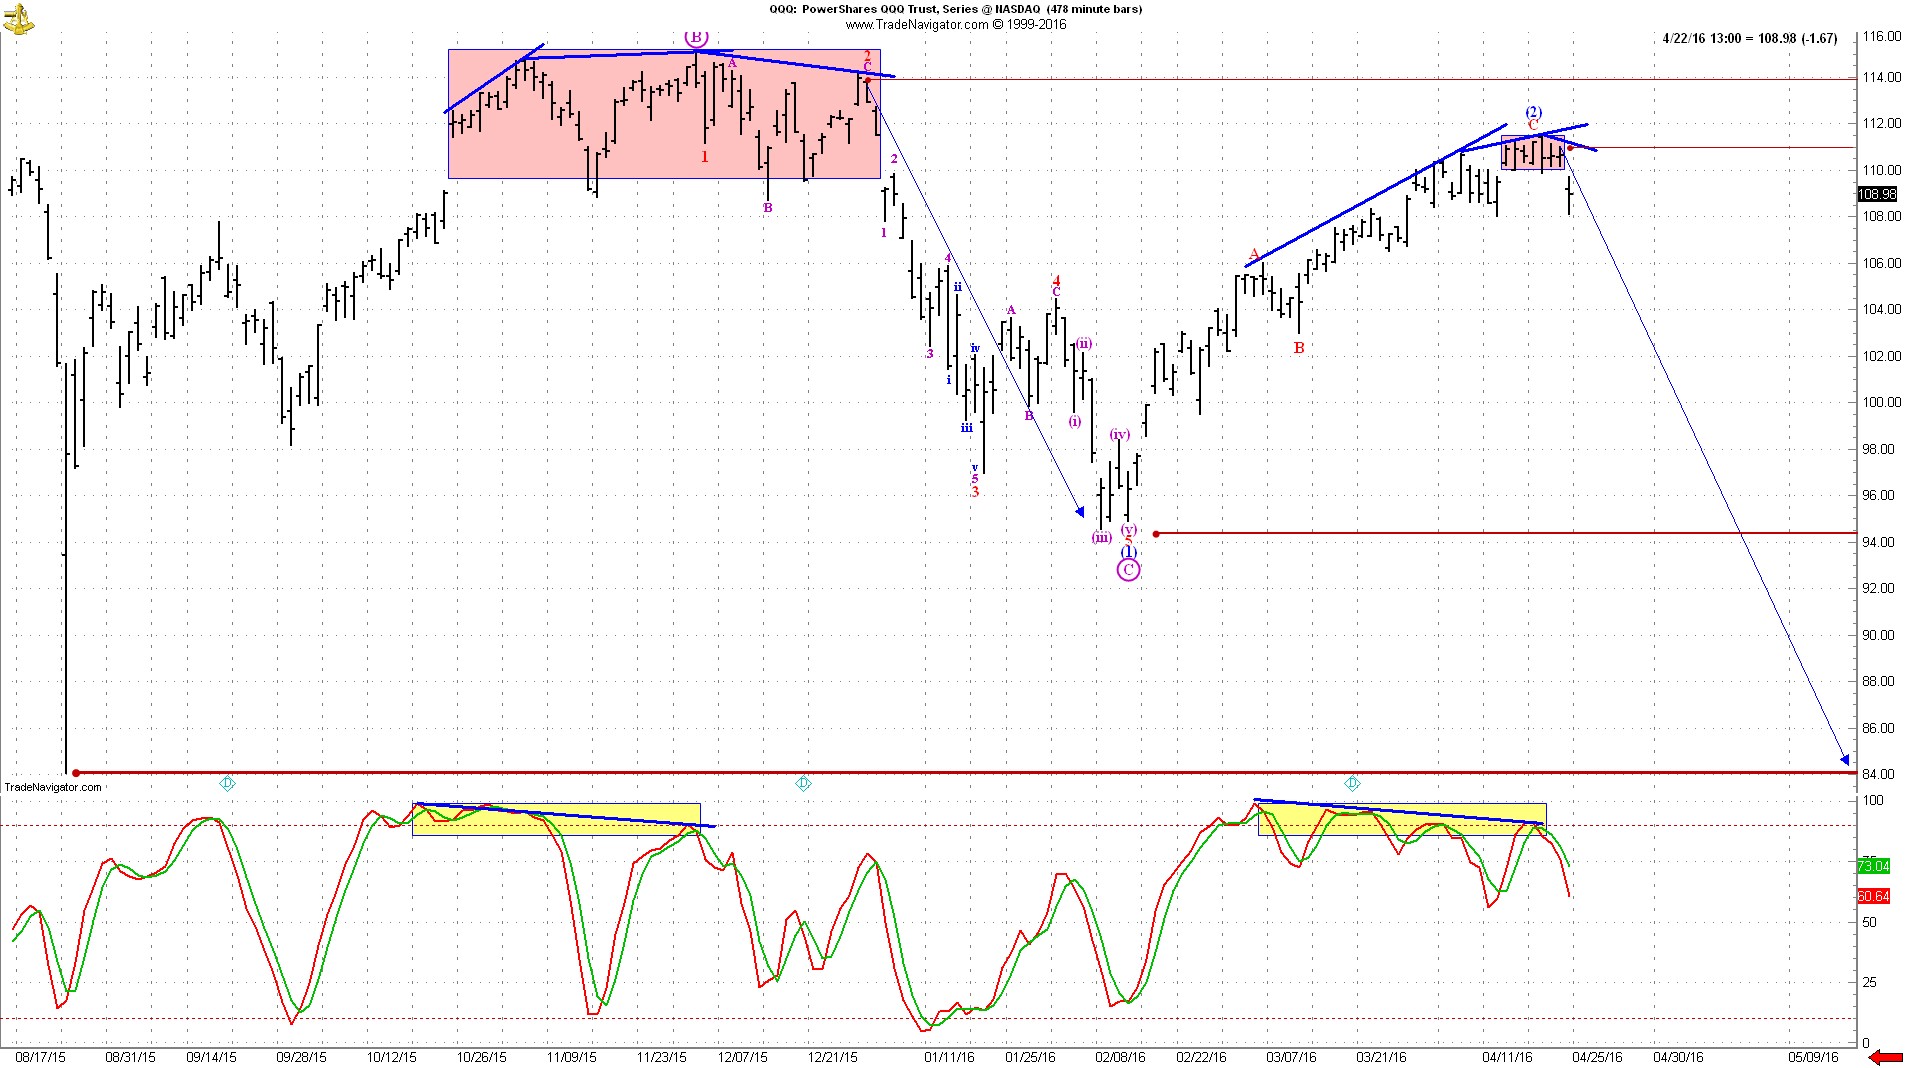Click the 08/31/15 date label
This screenshot has width=1912, height=1068.
point(131,1057)
